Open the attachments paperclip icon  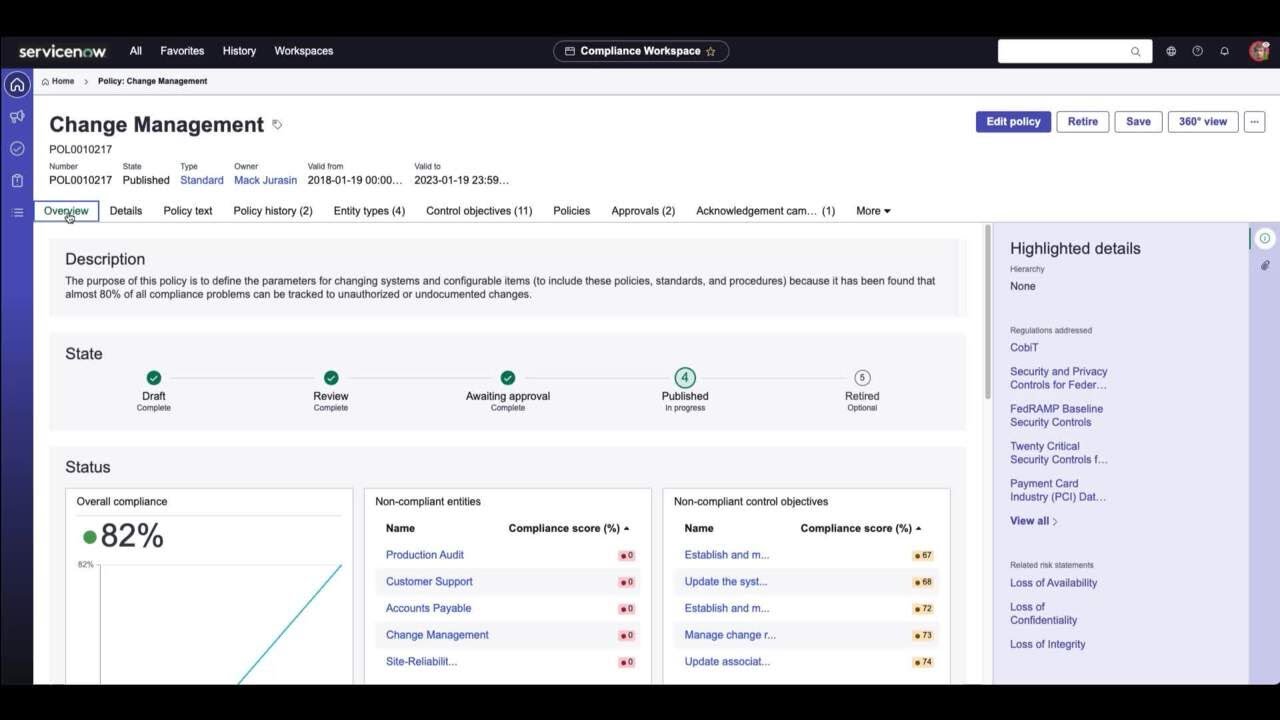click(x=1265, y=266)
